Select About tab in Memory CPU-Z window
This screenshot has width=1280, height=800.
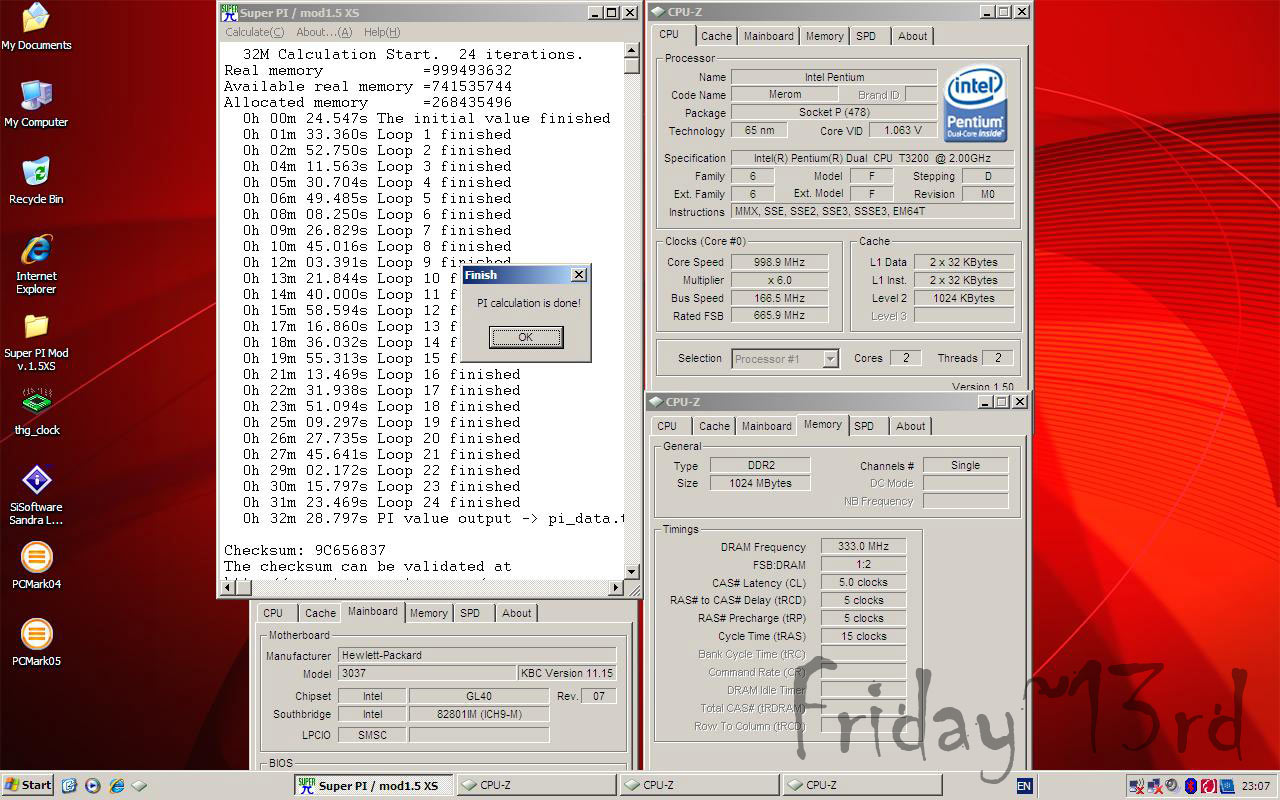pos(910,426)
